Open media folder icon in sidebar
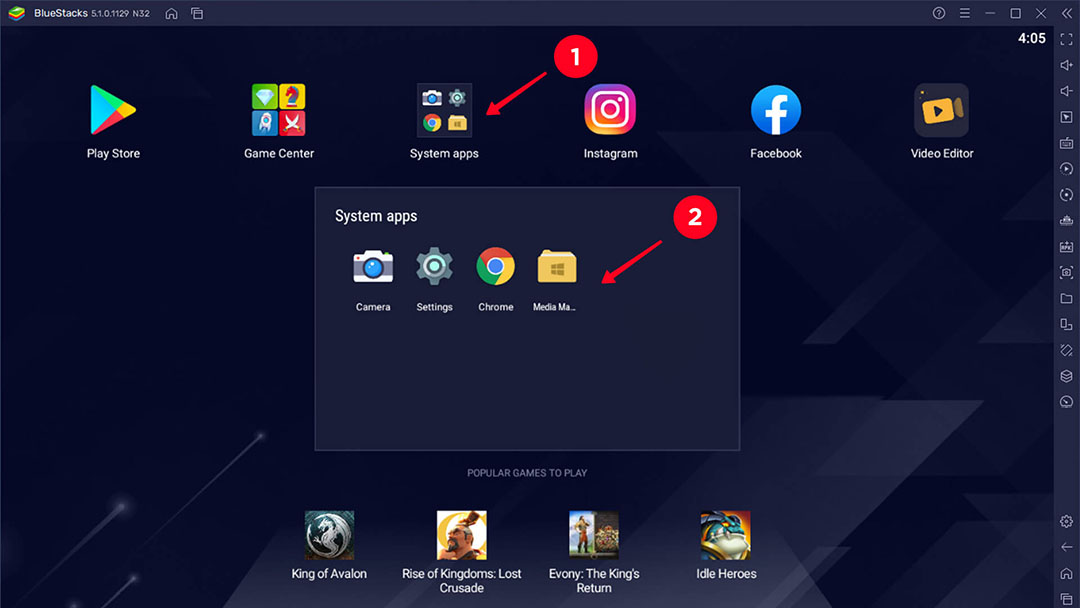Screen dimensions: 1080x608 (1066, 298)
